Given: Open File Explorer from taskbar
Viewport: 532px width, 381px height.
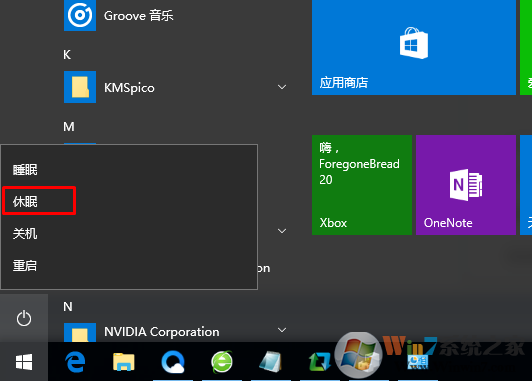Looking at the screenshot, I should coord(124,362).
